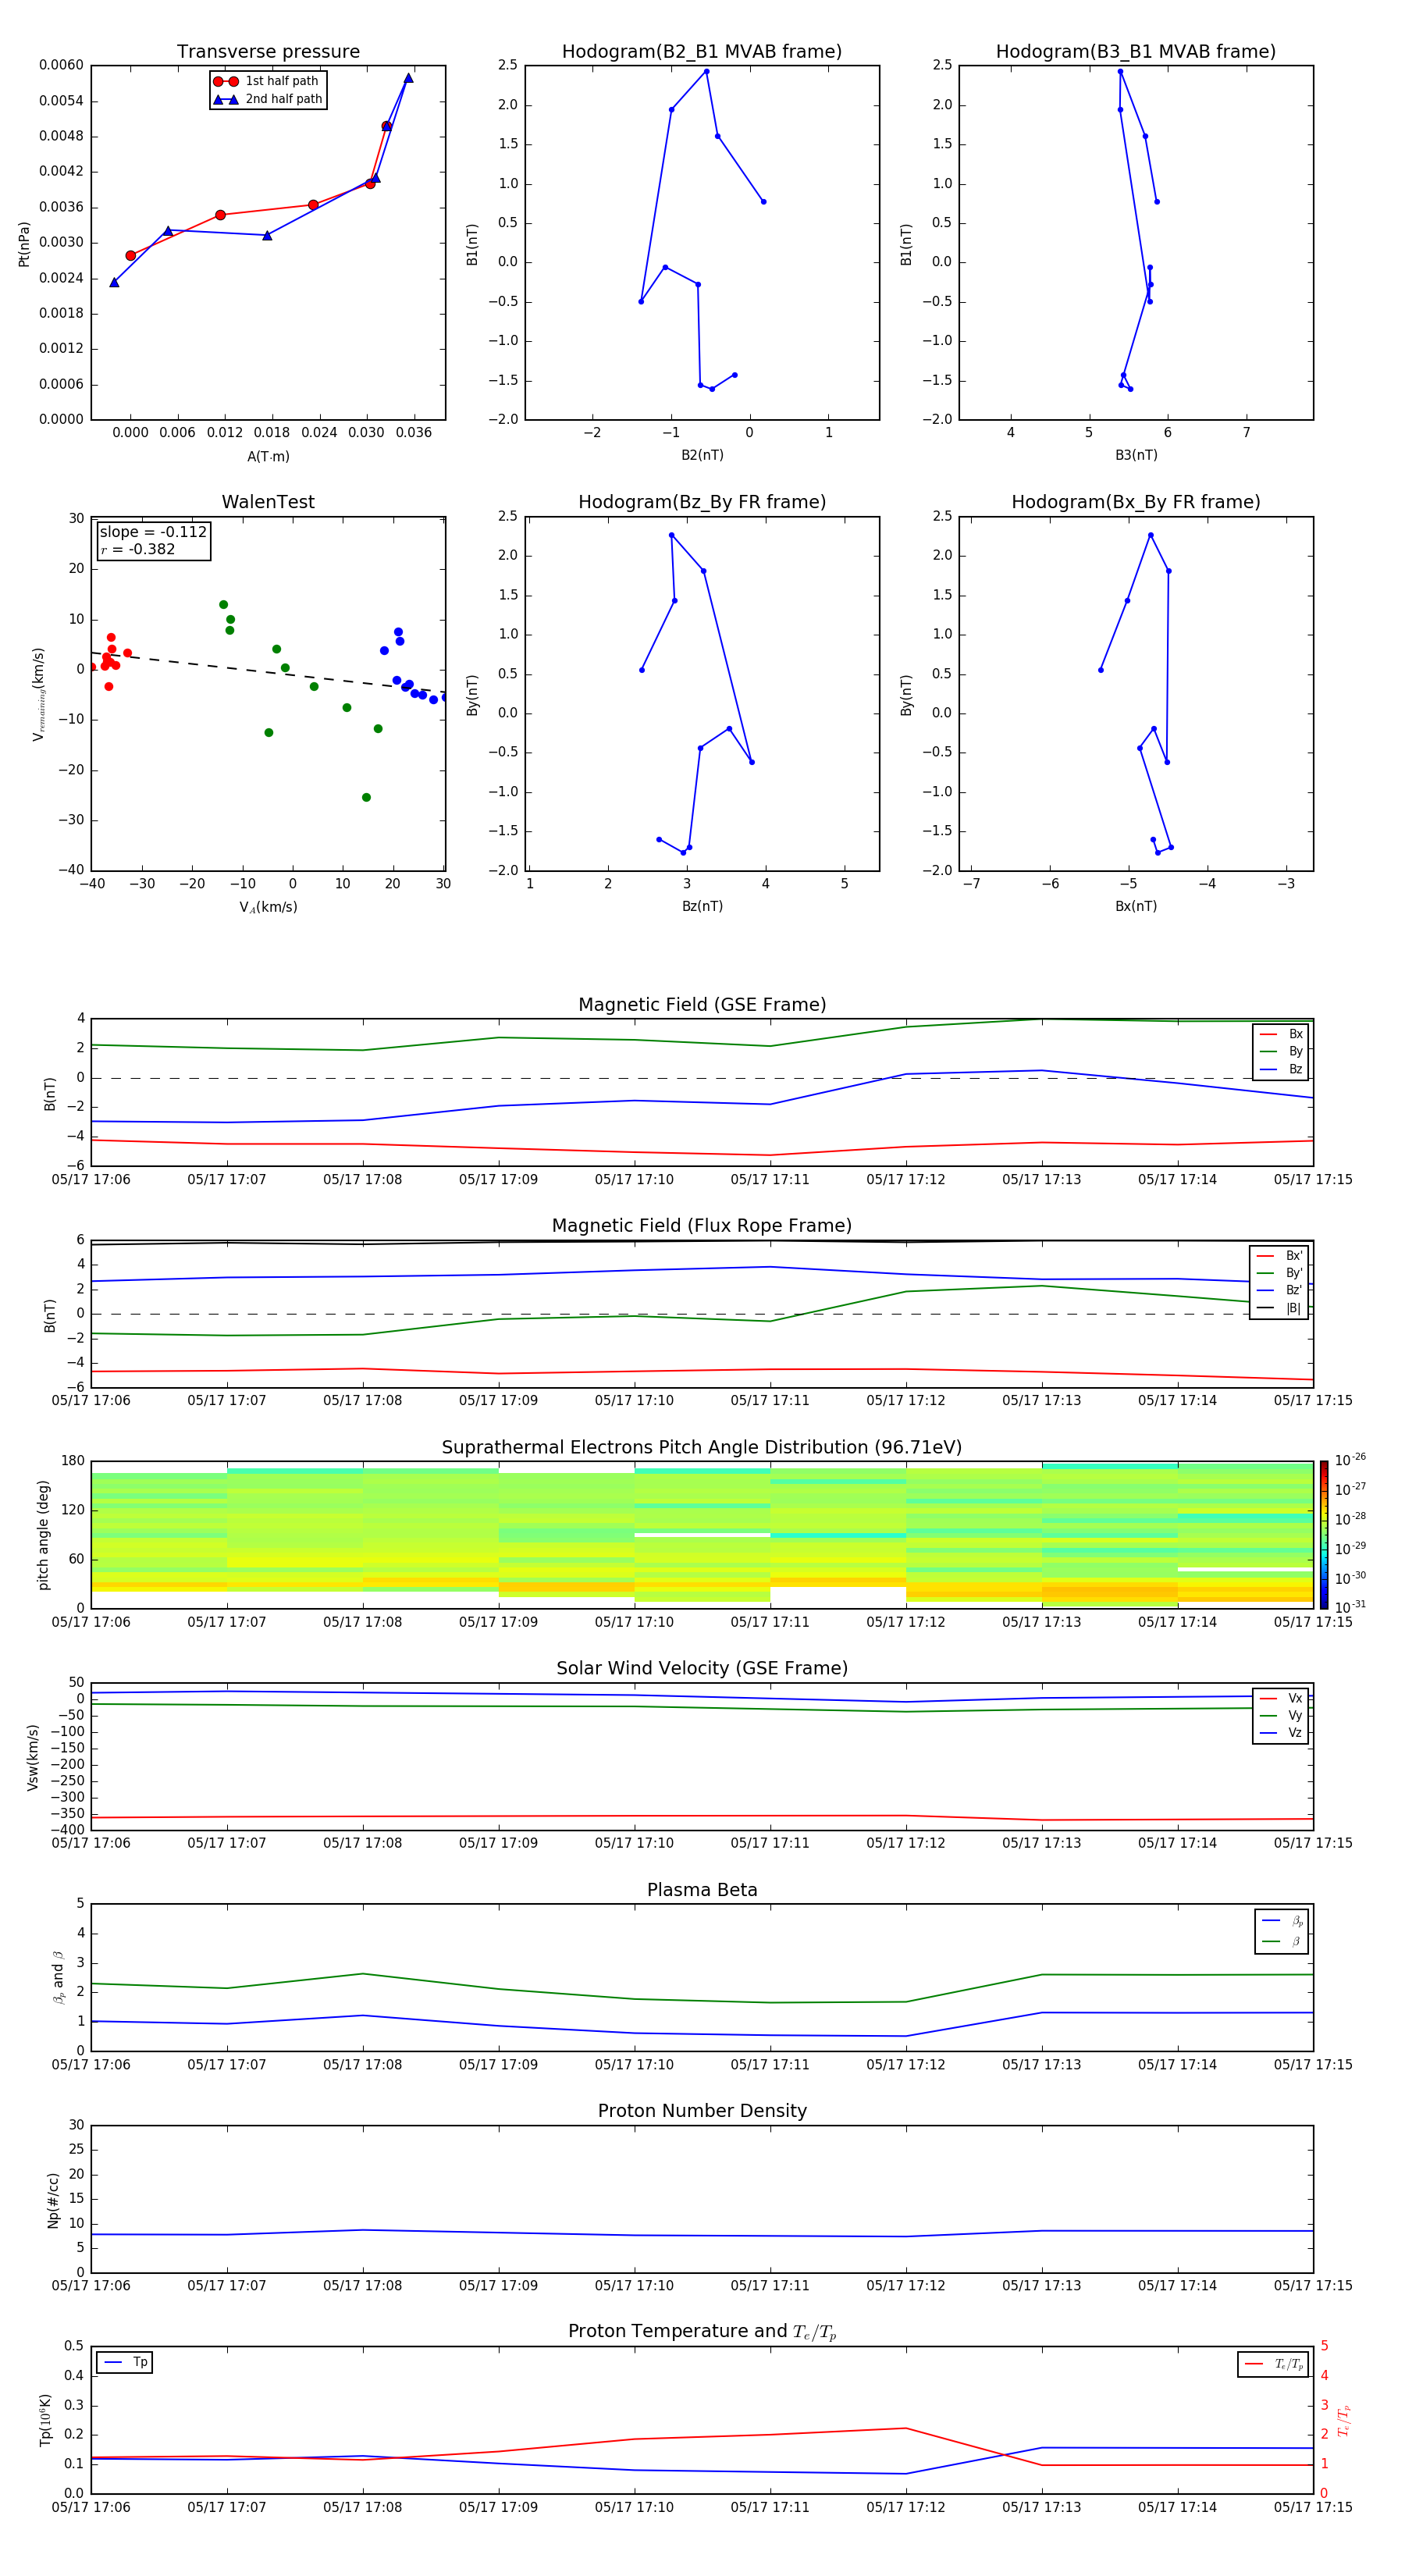This screenshot has width=1405, height=2576.
Task: Click the red 'Te/Tp' right-axis label
Action: coord(1344,2420)
